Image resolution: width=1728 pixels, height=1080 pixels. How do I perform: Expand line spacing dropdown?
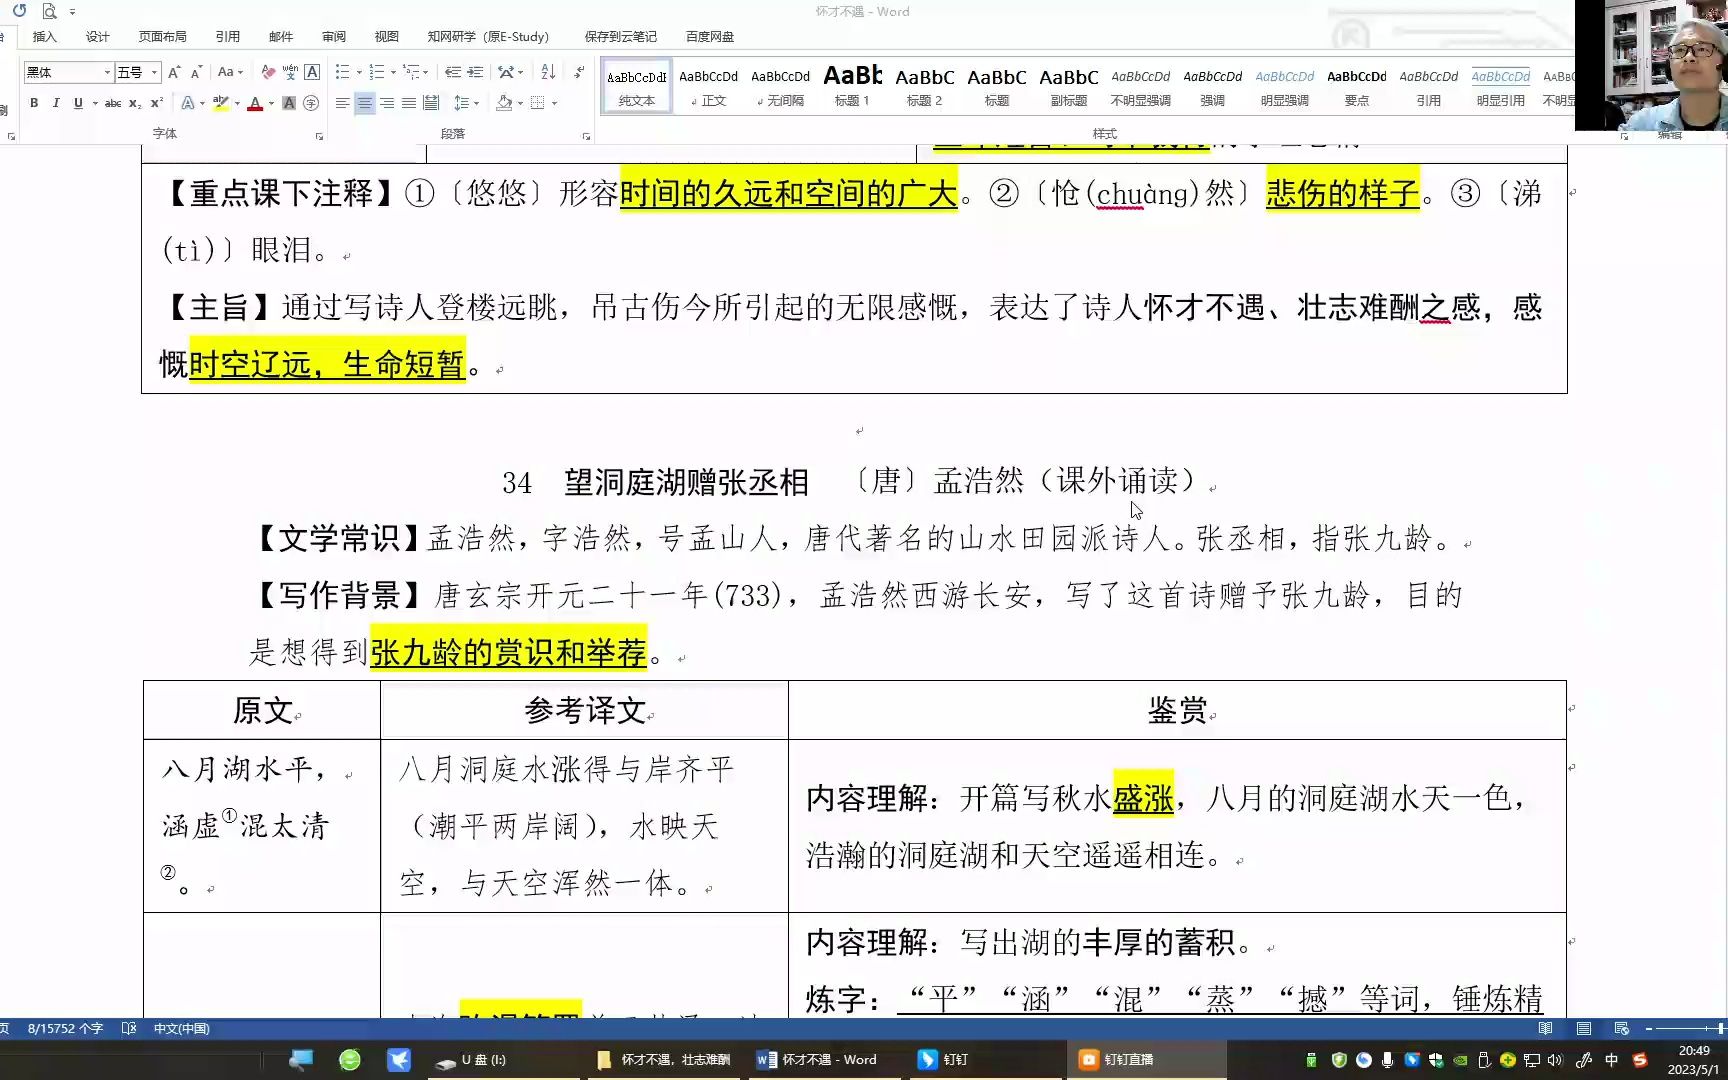pos(466,103)
